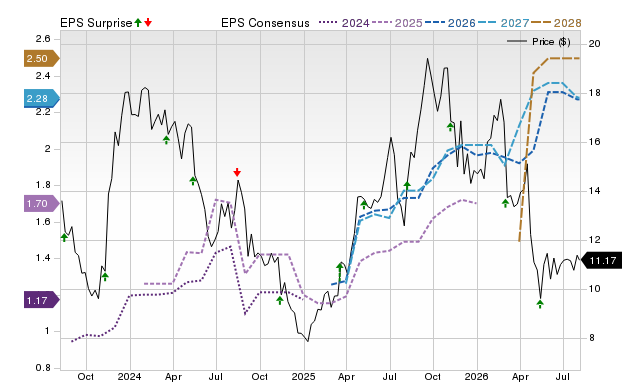Click the 0.8 label on the EPS axis
Screen dimensions: 640x382
click(43, 368)
